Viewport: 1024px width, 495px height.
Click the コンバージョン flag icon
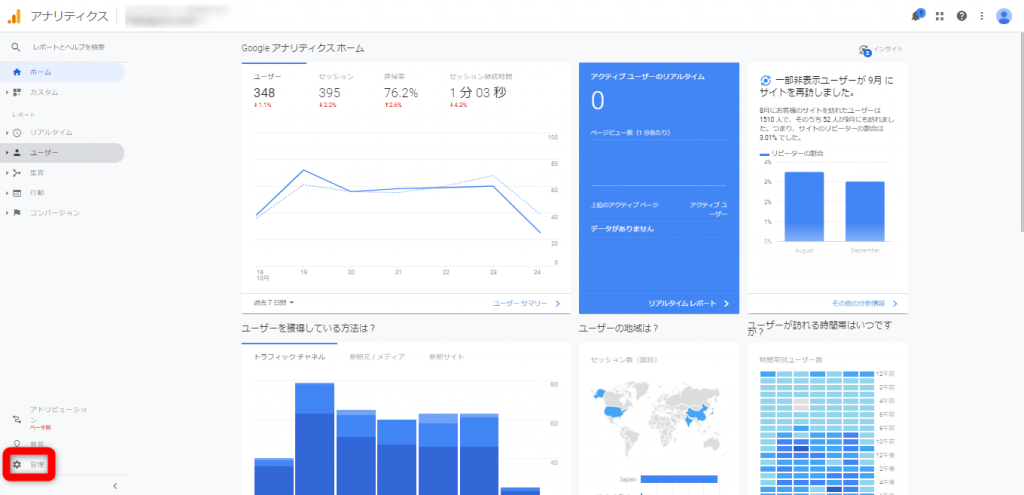[x=17, y=213]
